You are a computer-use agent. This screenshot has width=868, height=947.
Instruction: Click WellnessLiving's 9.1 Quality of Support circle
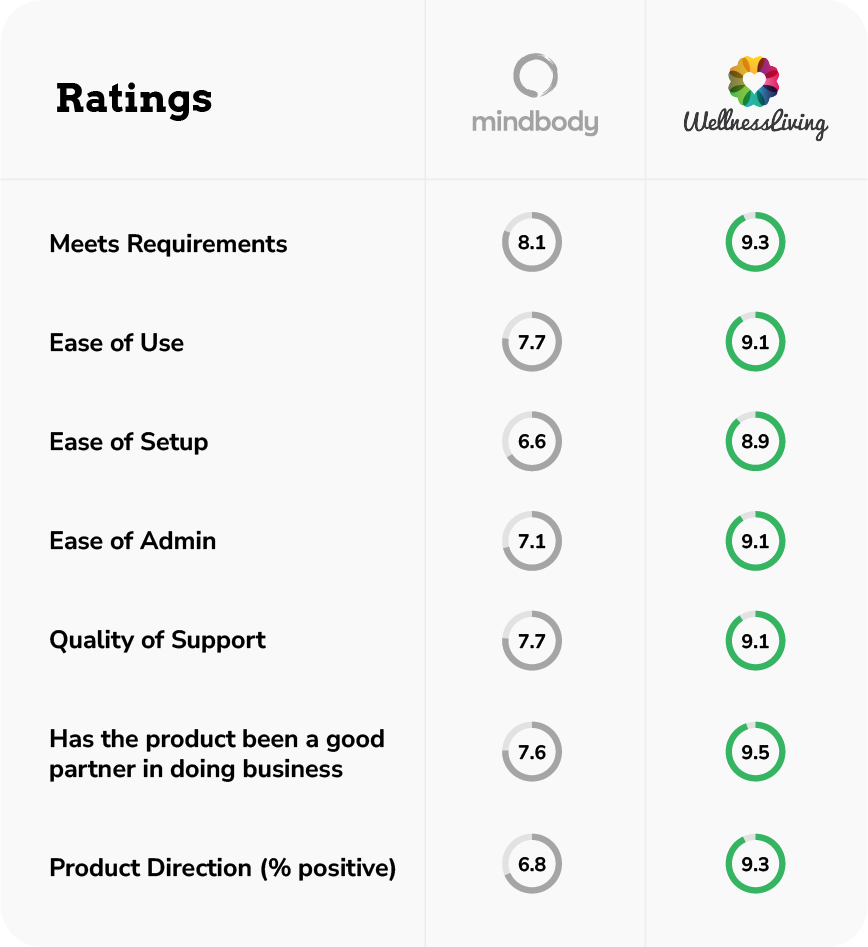(x=756, y=640)
